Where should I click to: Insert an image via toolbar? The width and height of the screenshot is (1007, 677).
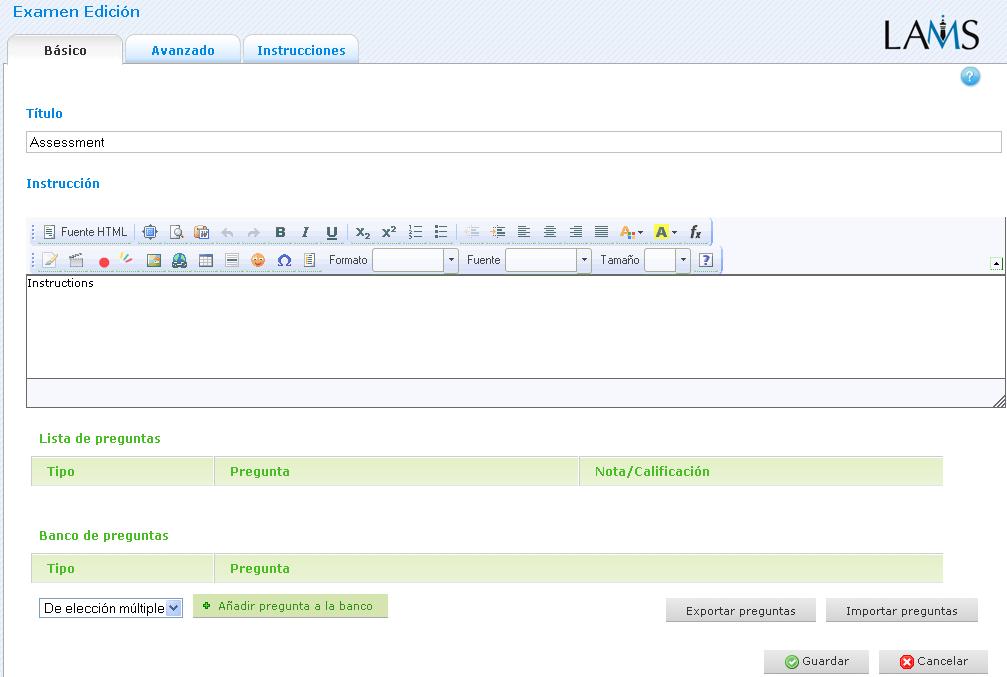[154, 261]
